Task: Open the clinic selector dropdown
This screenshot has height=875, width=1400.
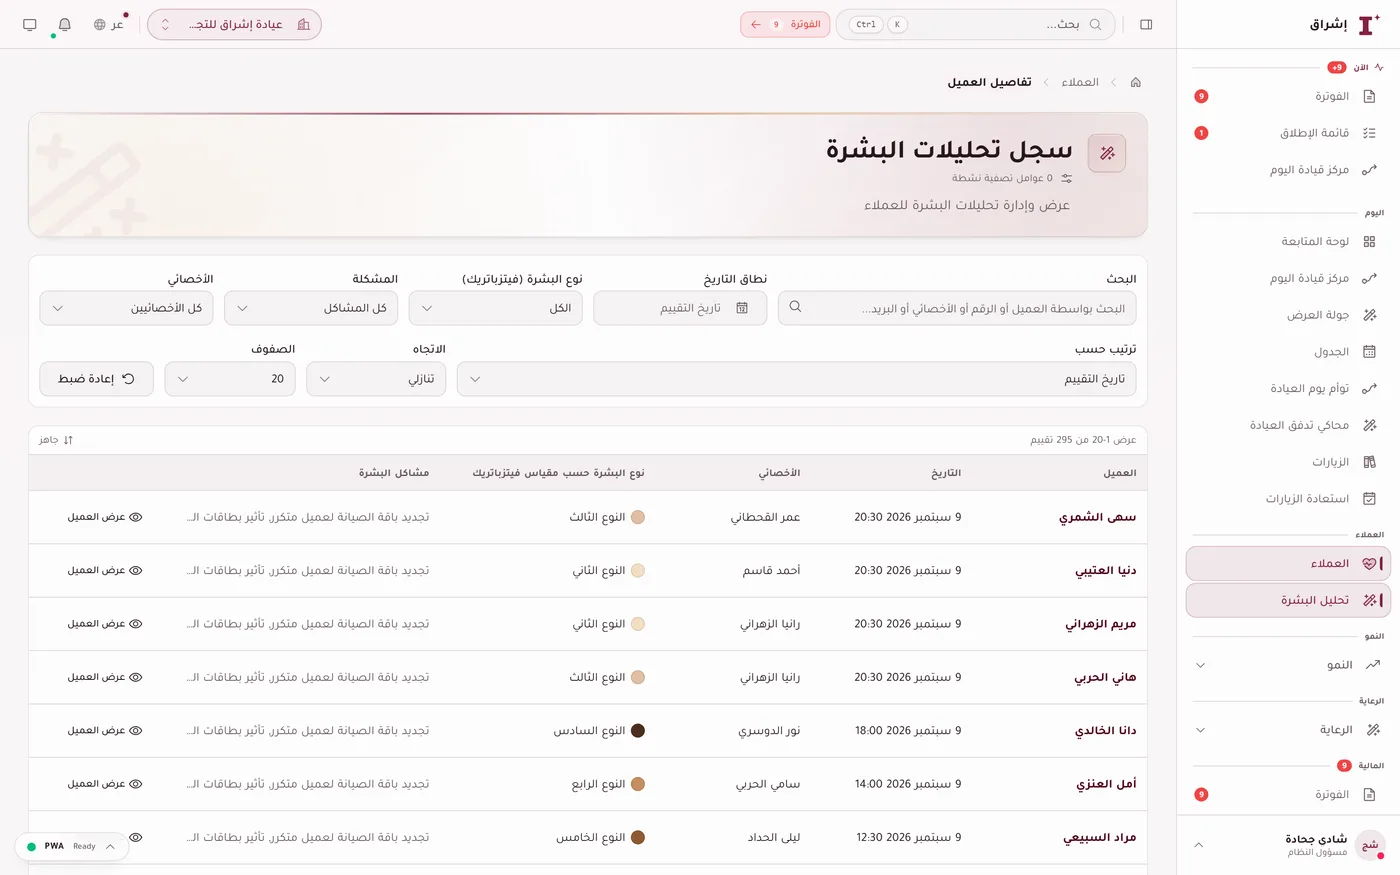Action: 234,24
